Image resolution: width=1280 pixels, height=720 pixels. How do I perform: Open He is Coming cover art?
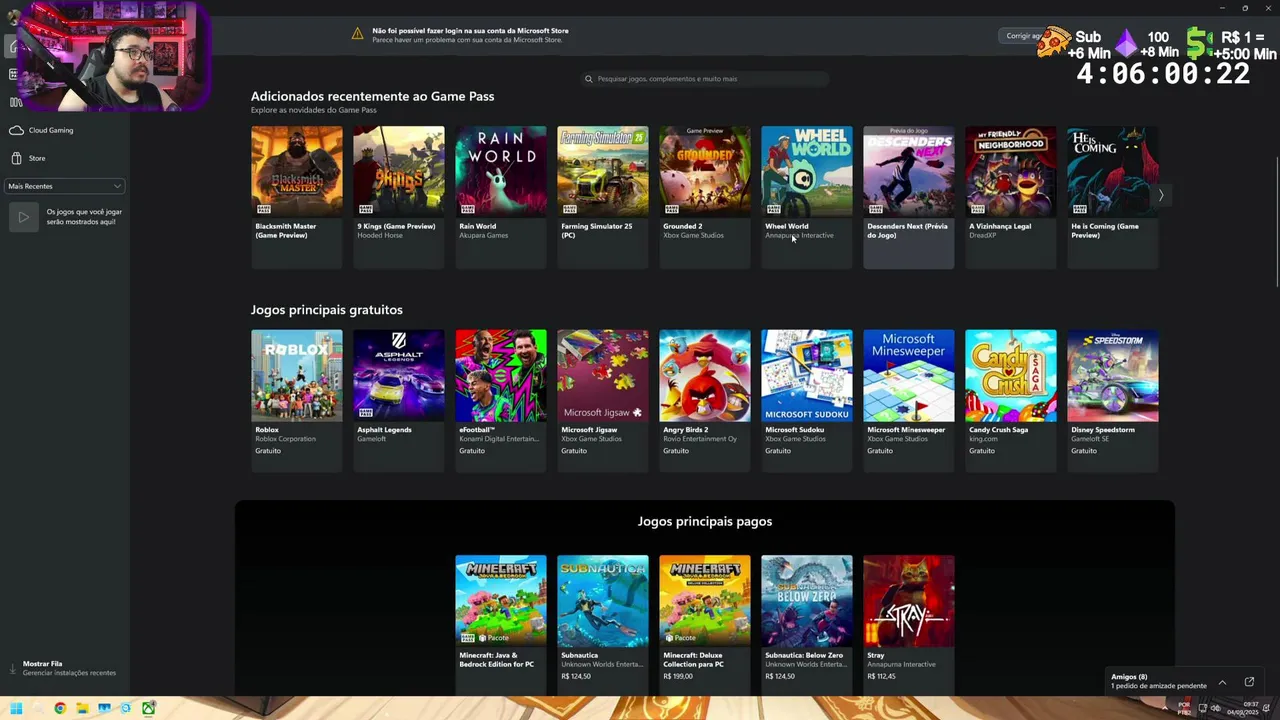(1112, 171)
